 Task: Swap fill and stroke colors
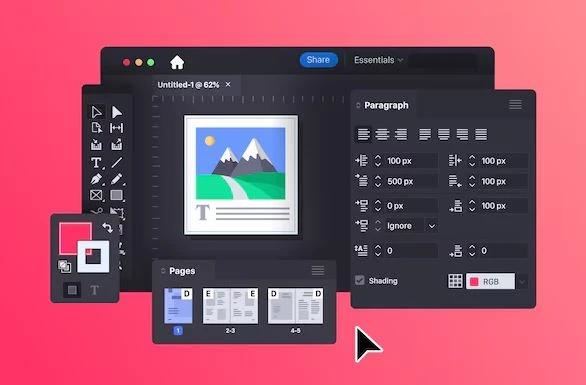coord(108,227)
